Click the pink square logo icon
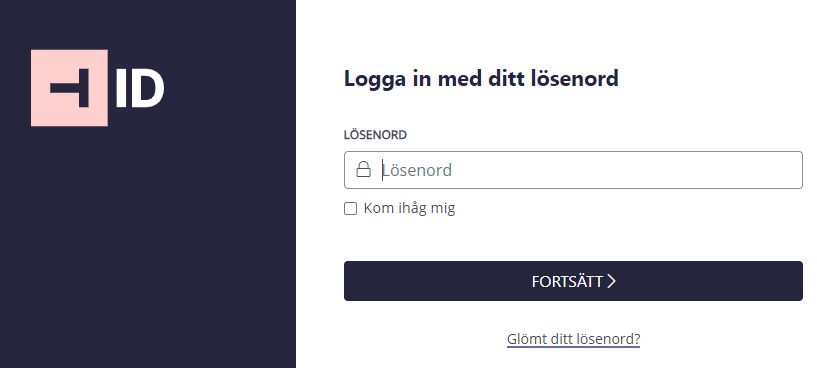 tap(69, 88)
